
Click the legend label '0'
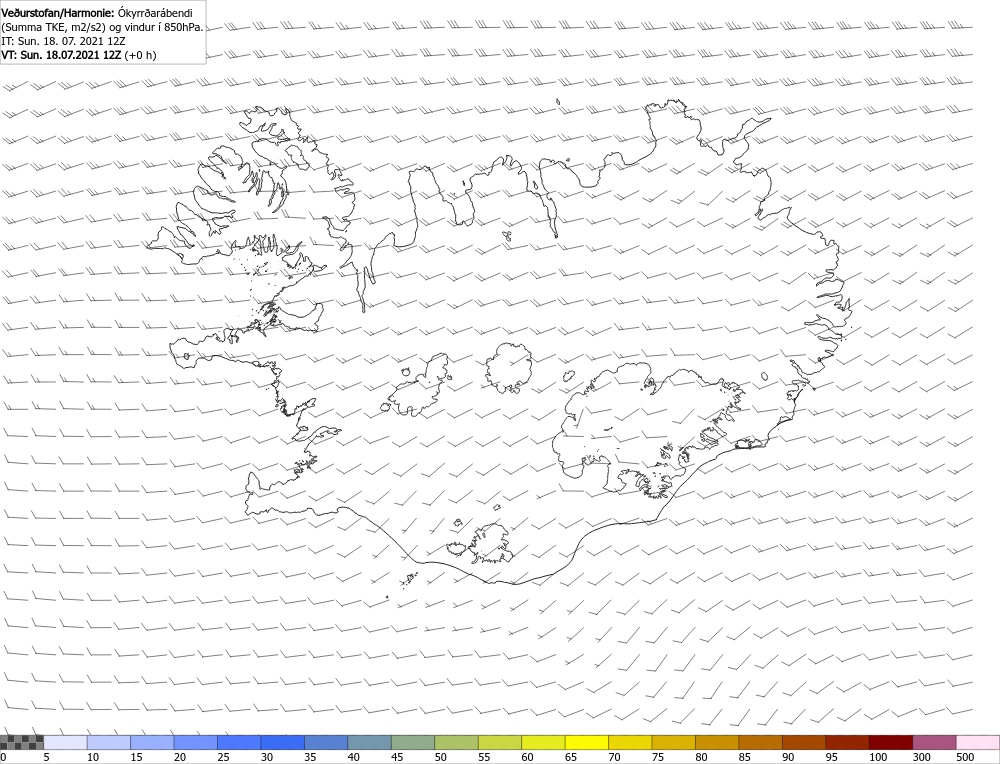[x=3, y=757]
